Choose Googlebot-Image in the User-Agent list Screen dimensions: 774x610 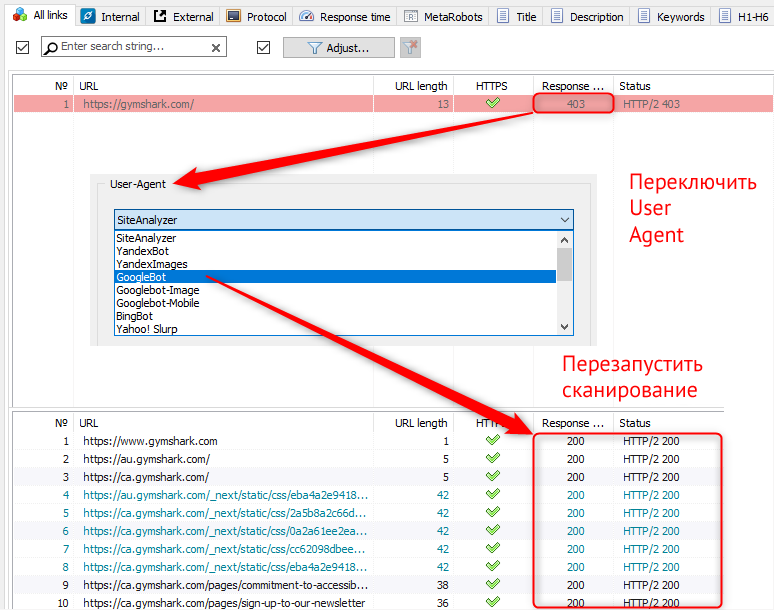click(335, 290)
